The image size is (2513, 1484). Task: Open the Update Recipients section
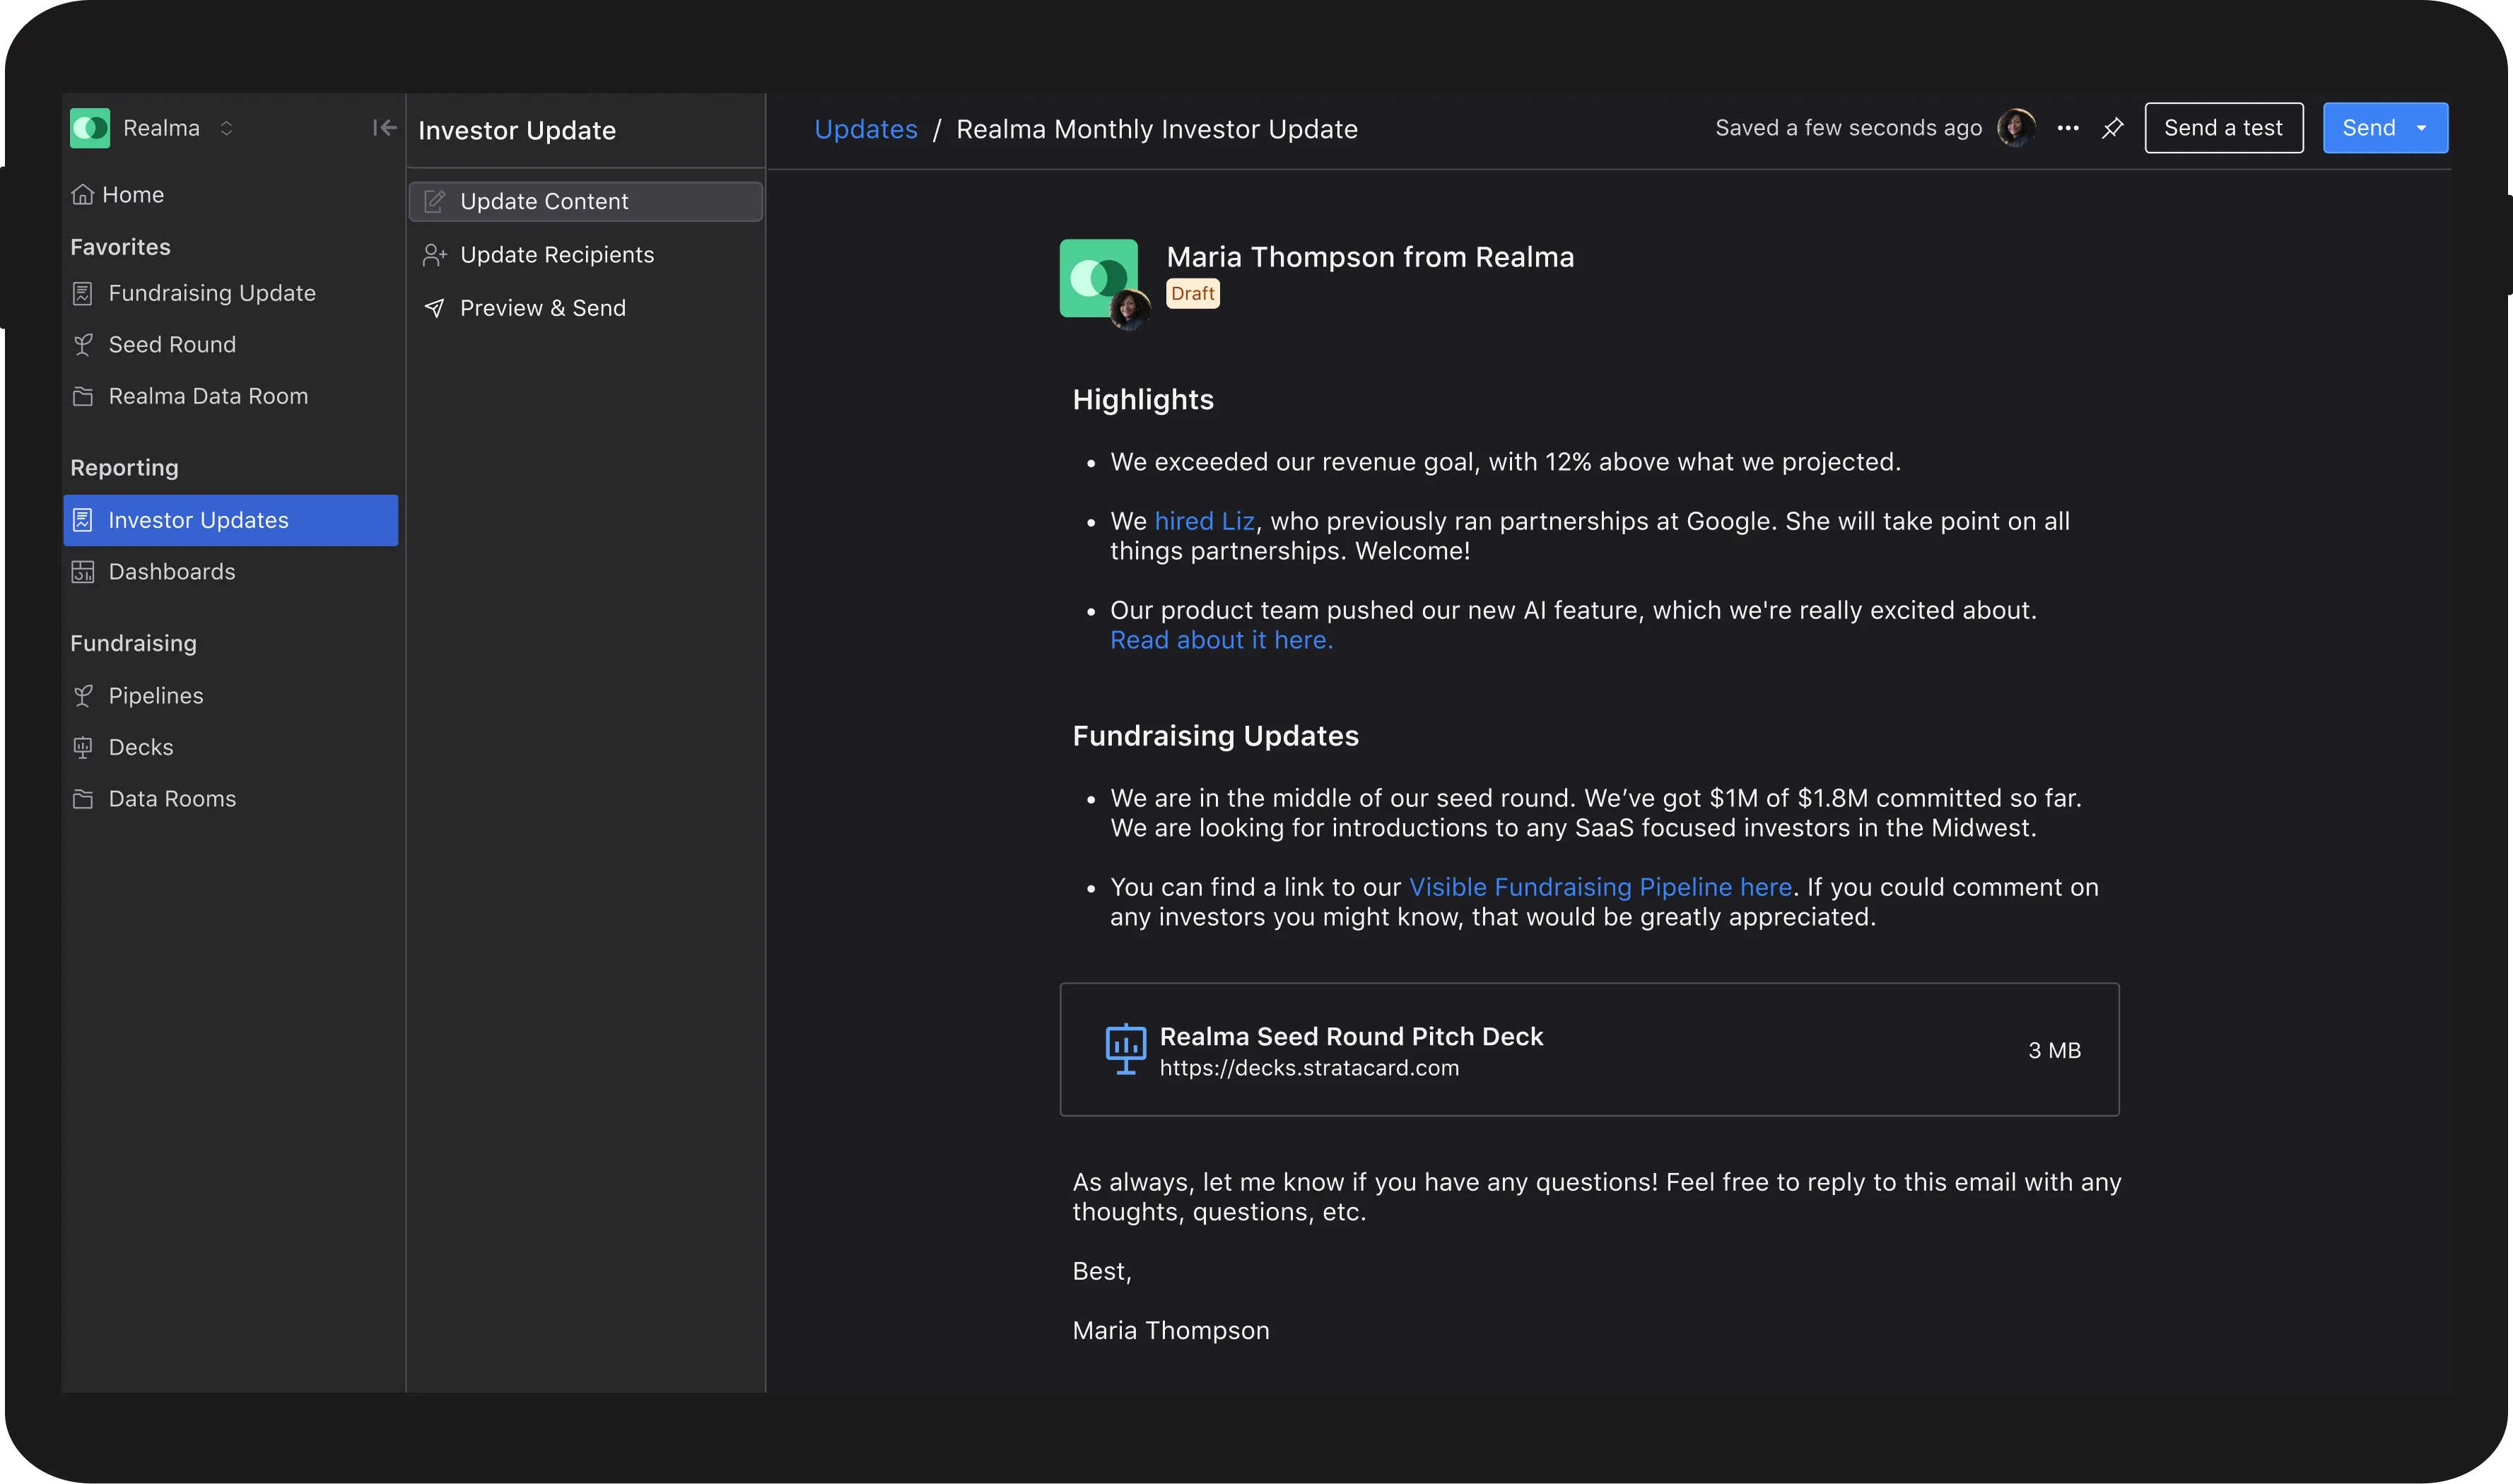(x=556, y=255)
